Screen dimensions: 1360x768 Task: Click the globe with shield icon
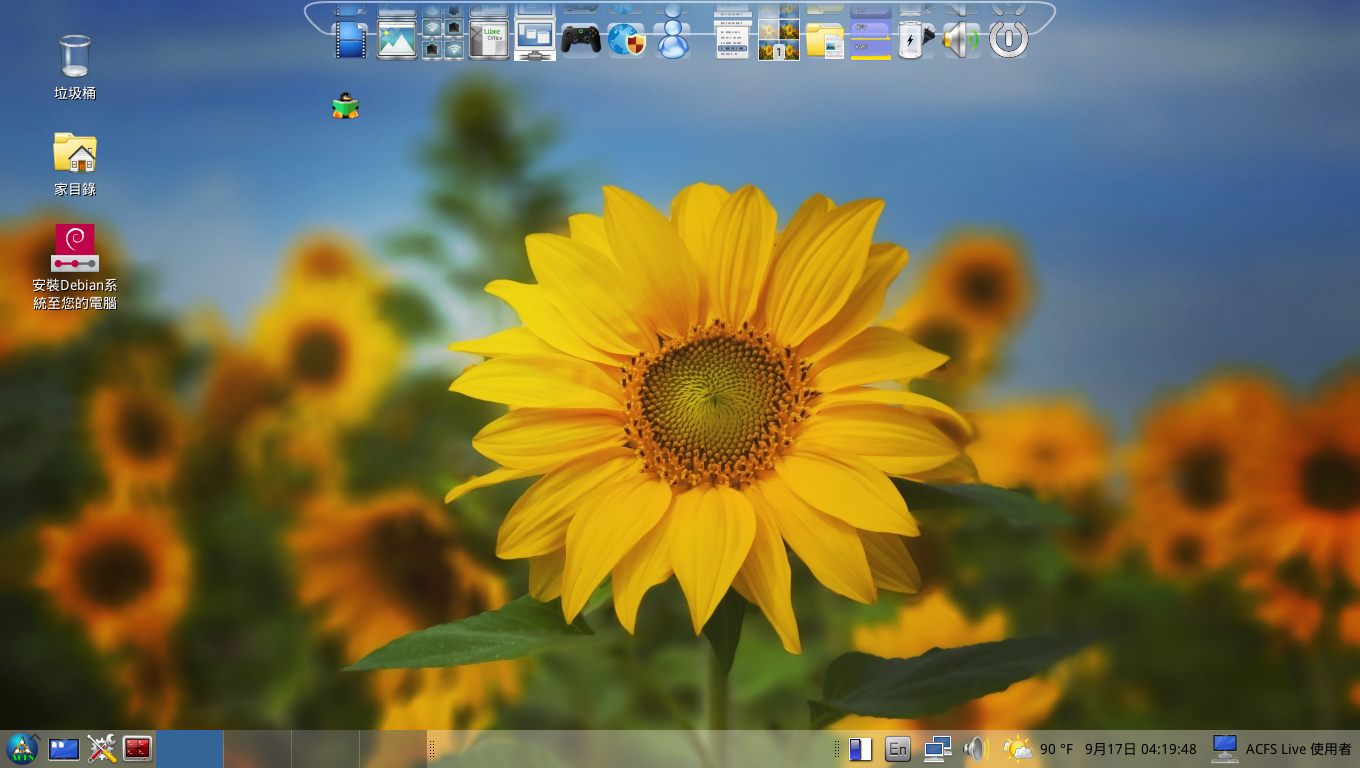(x=627, y=40)
